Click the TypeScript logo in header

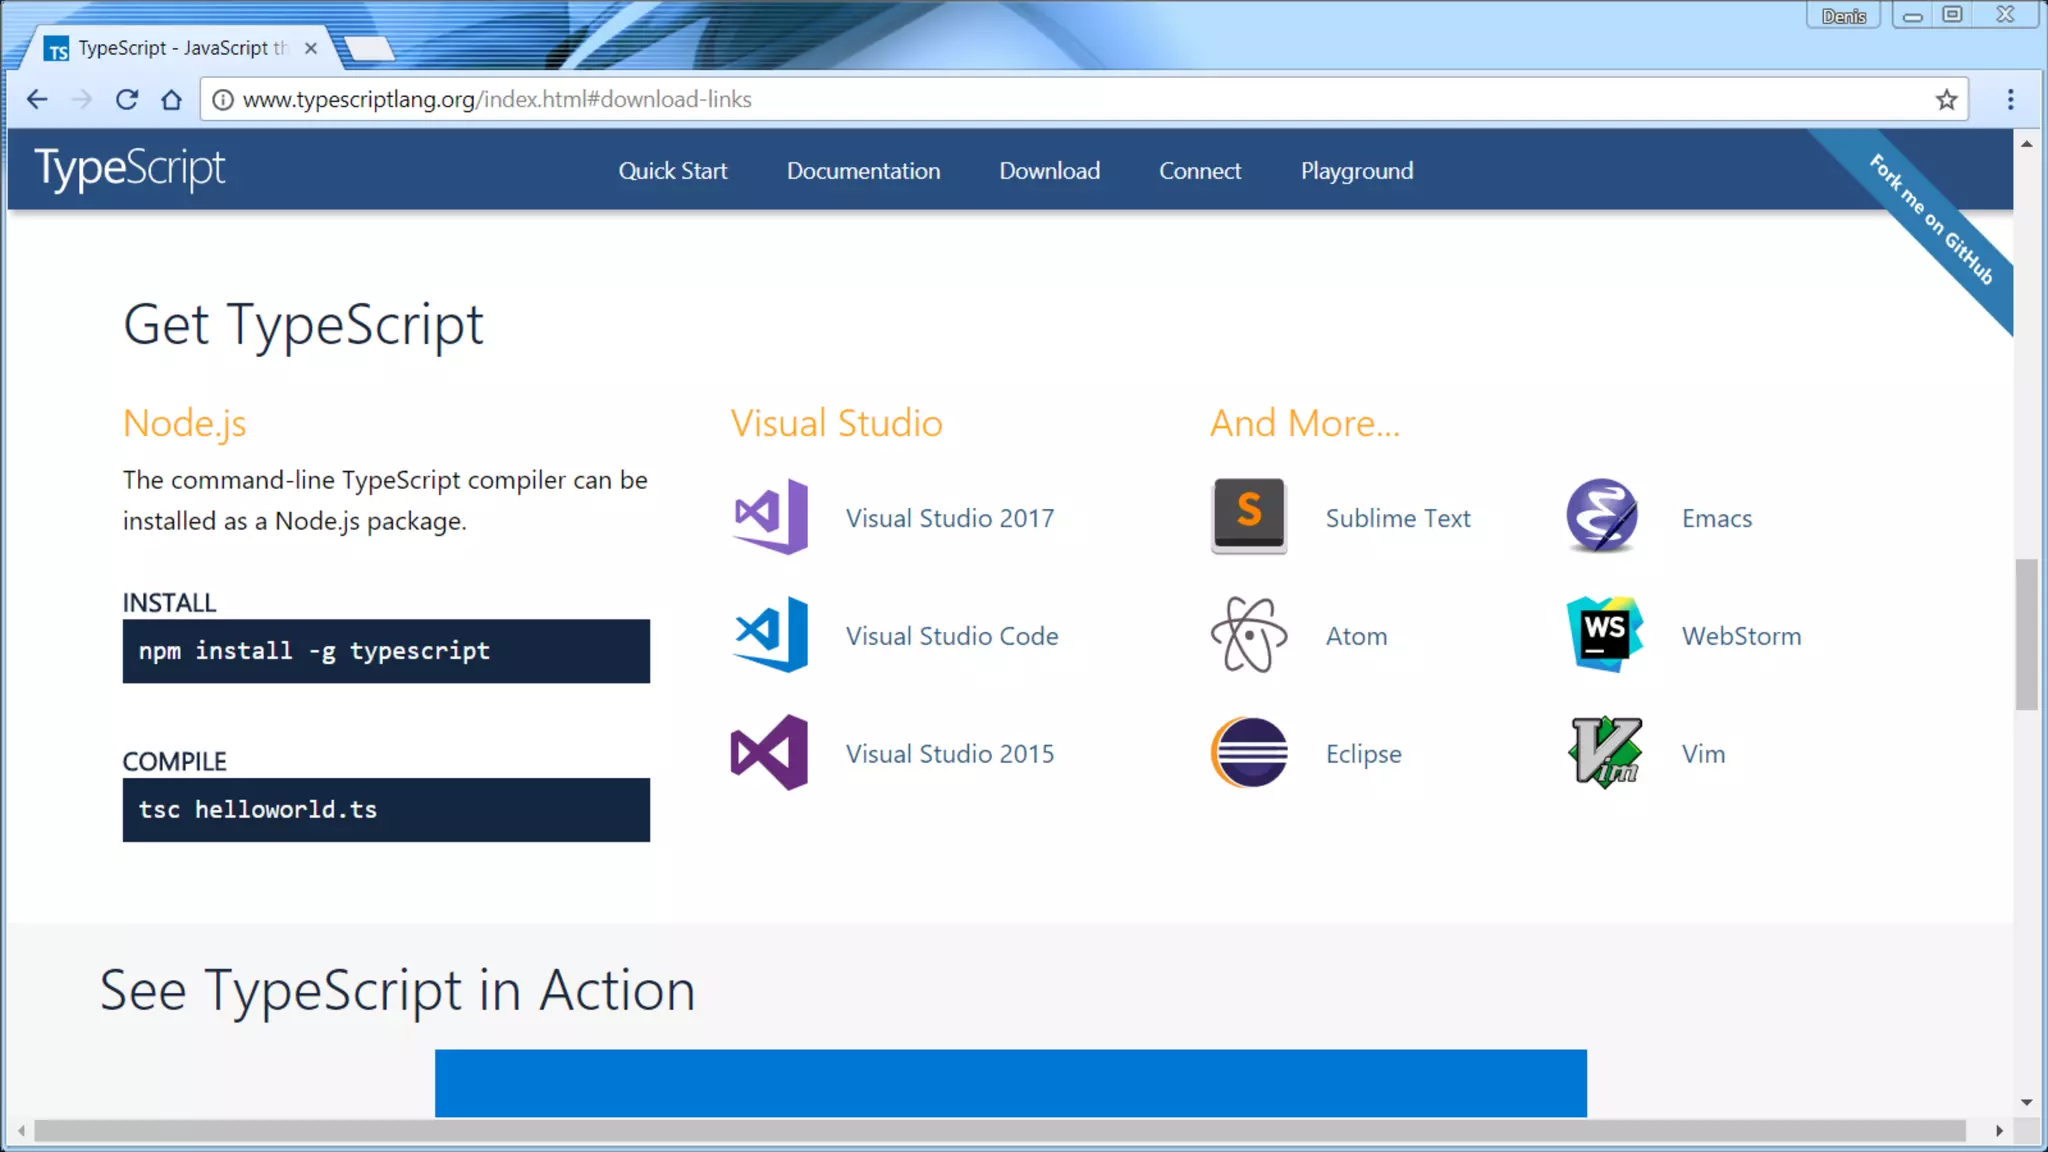point(130,169)
